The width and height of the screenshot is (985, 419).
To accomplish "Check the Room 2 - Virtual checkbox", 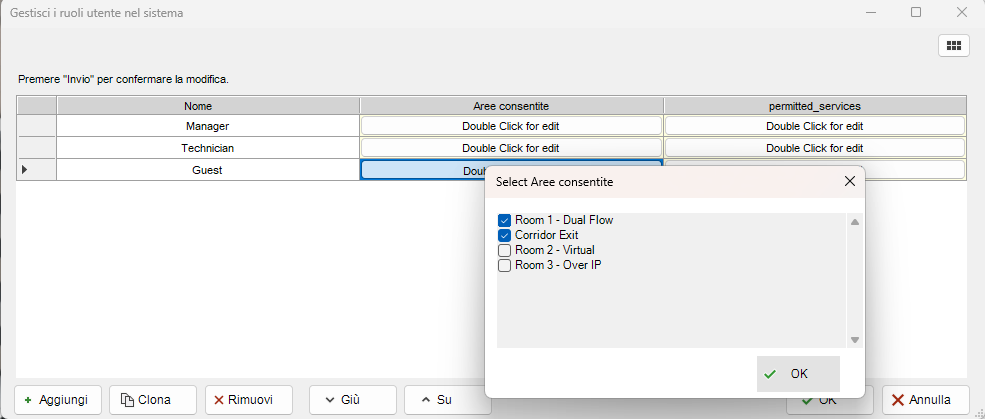I will [505, 250].
